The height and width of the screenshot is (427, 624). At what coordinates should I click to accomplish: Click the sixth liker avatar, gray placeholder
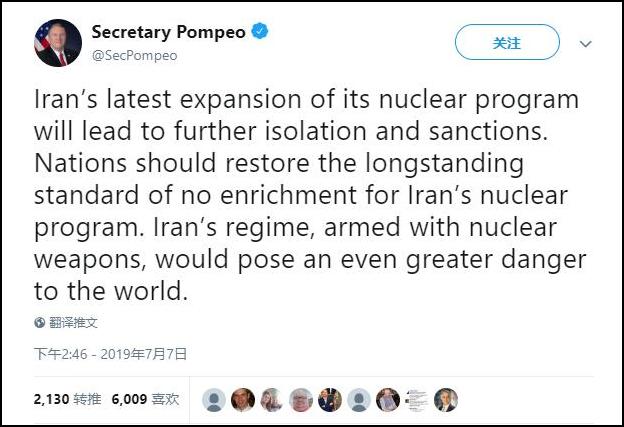[359, 400]
